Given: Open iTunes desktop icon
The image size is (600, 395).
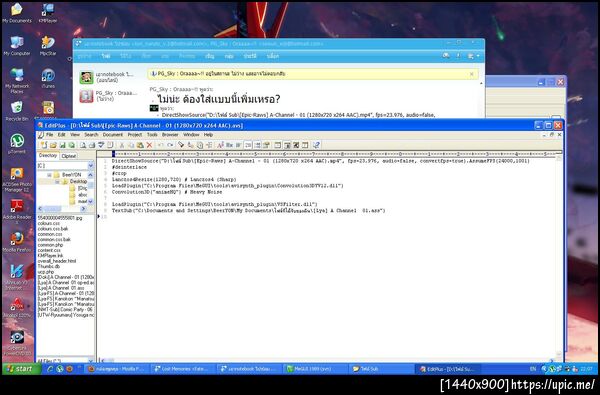Looking at the screenshot, I should click(48, 78).
